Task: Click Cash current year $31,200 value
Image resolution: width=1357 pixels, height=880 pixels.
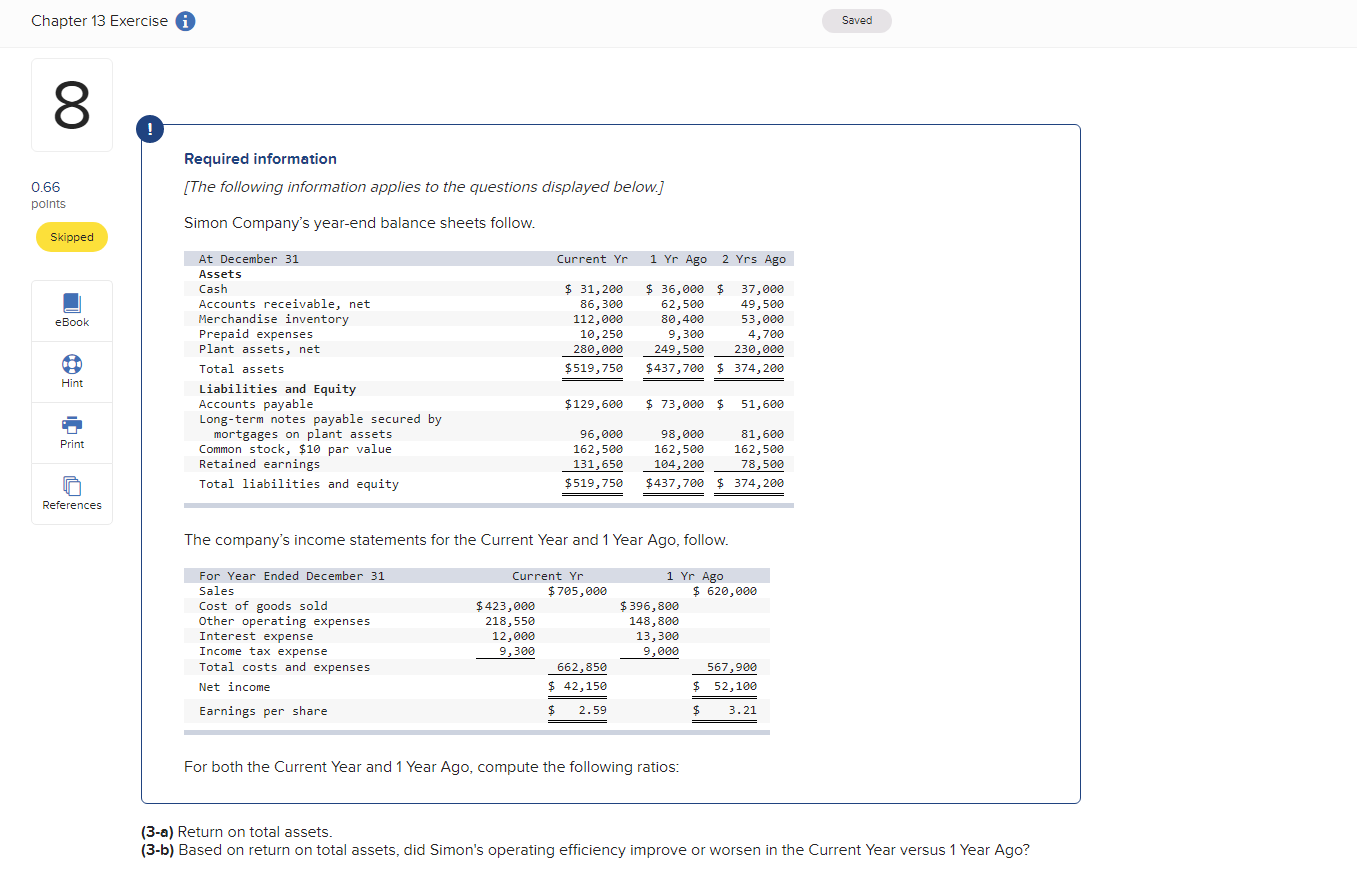Action: [594, 289]
